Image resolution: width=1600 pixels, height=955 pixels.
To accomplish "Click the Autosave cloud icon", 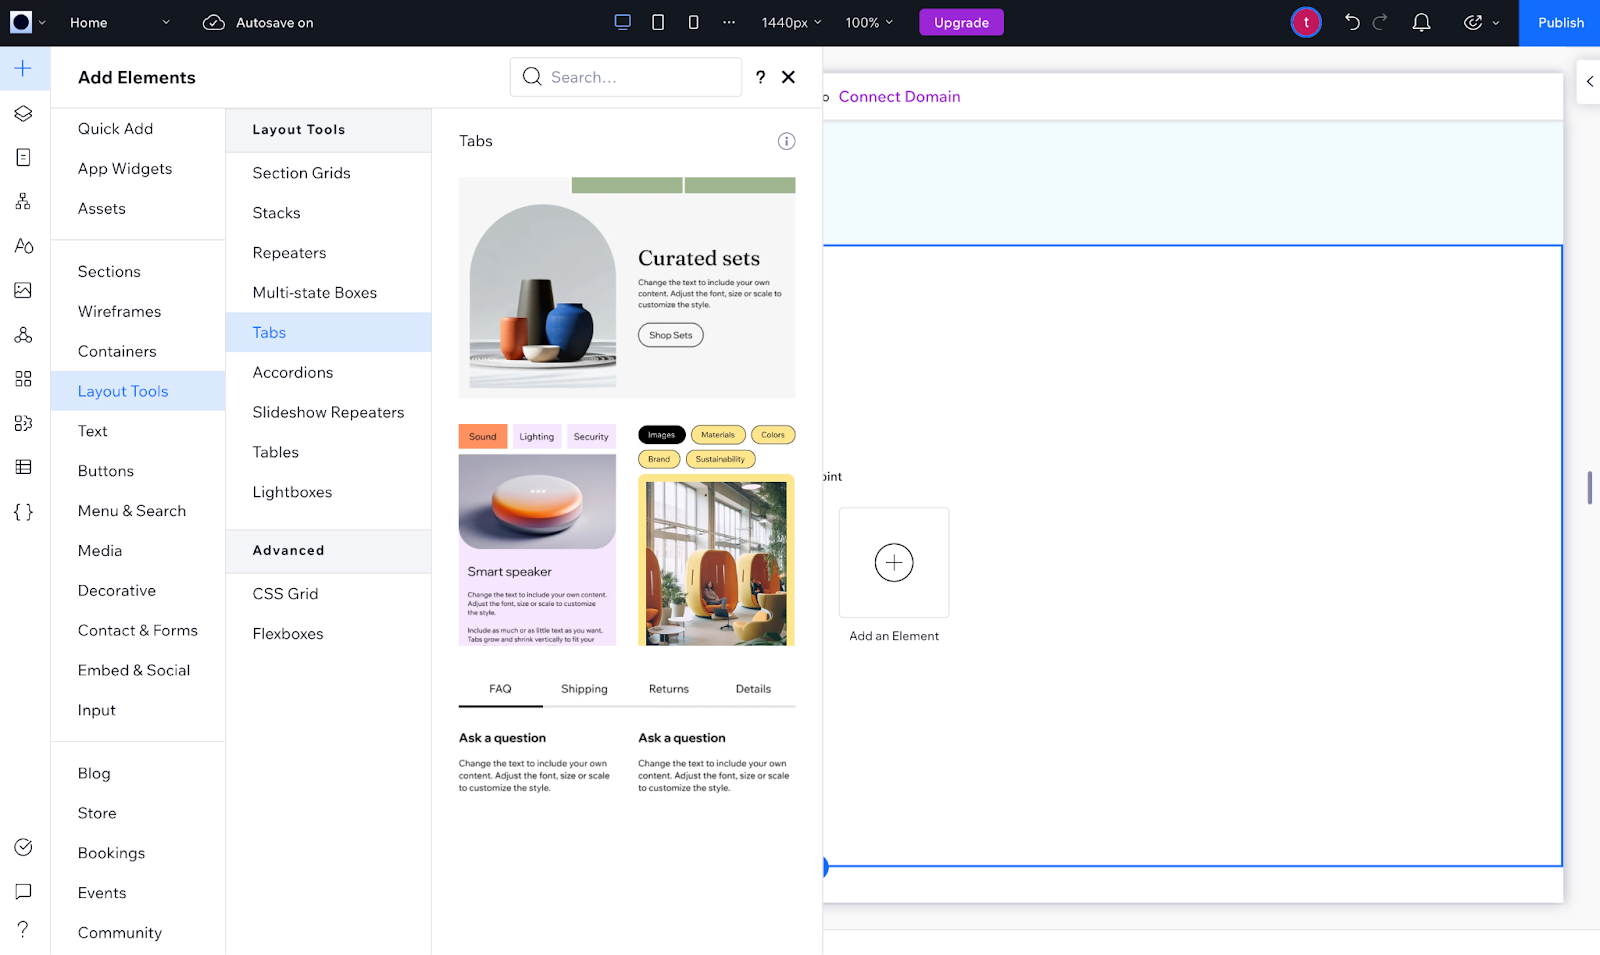I will click(x=213, y=22).
